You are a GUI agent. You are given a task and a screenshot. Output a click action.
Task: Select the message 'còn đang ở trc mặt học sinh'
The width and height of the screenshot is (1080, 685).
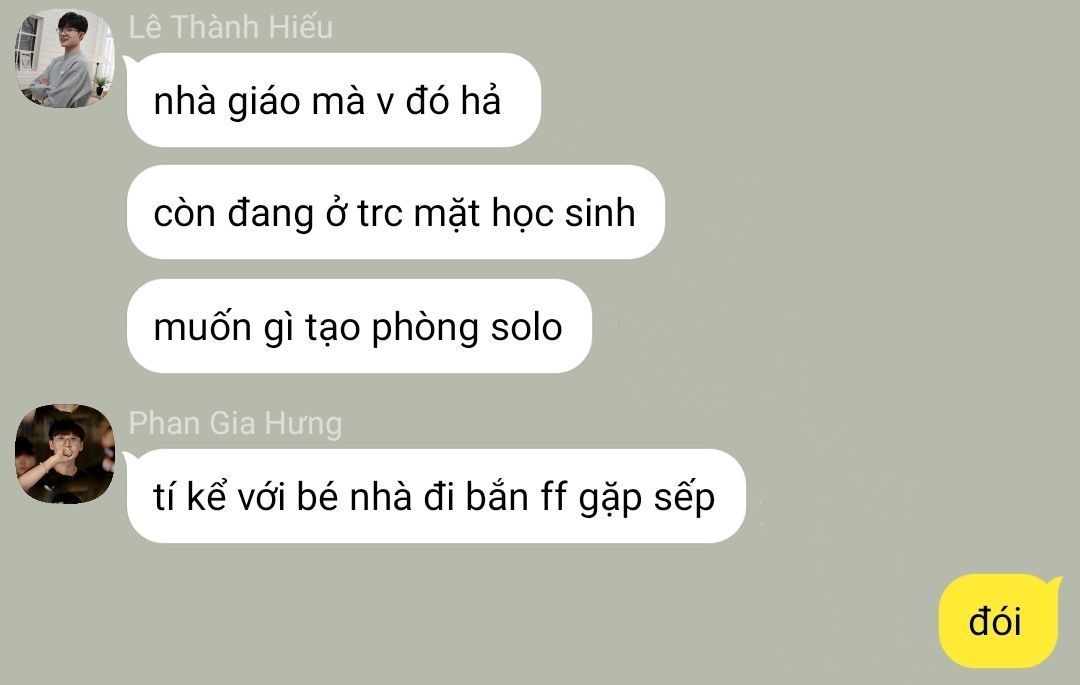395,212
